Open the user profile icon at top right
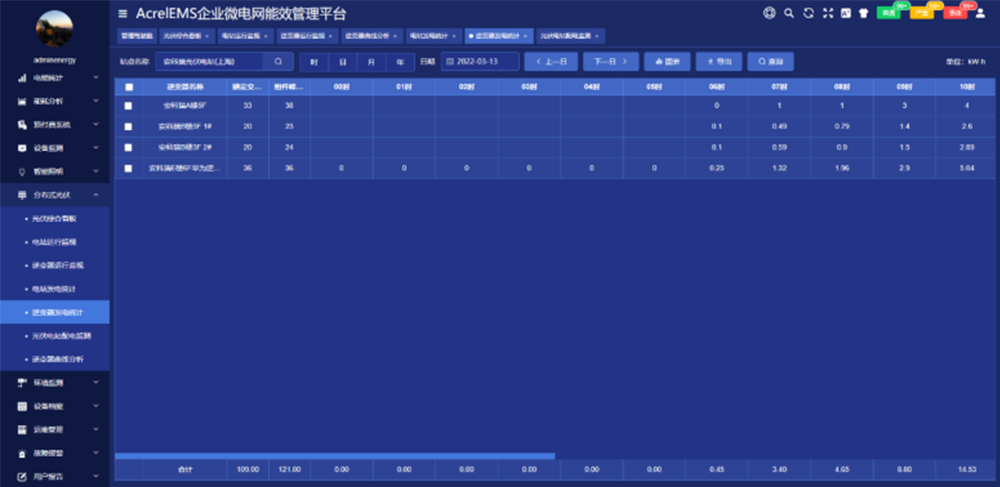Image resolution: width=1000 pixels, height=487 pixels. tap(981, 13)
